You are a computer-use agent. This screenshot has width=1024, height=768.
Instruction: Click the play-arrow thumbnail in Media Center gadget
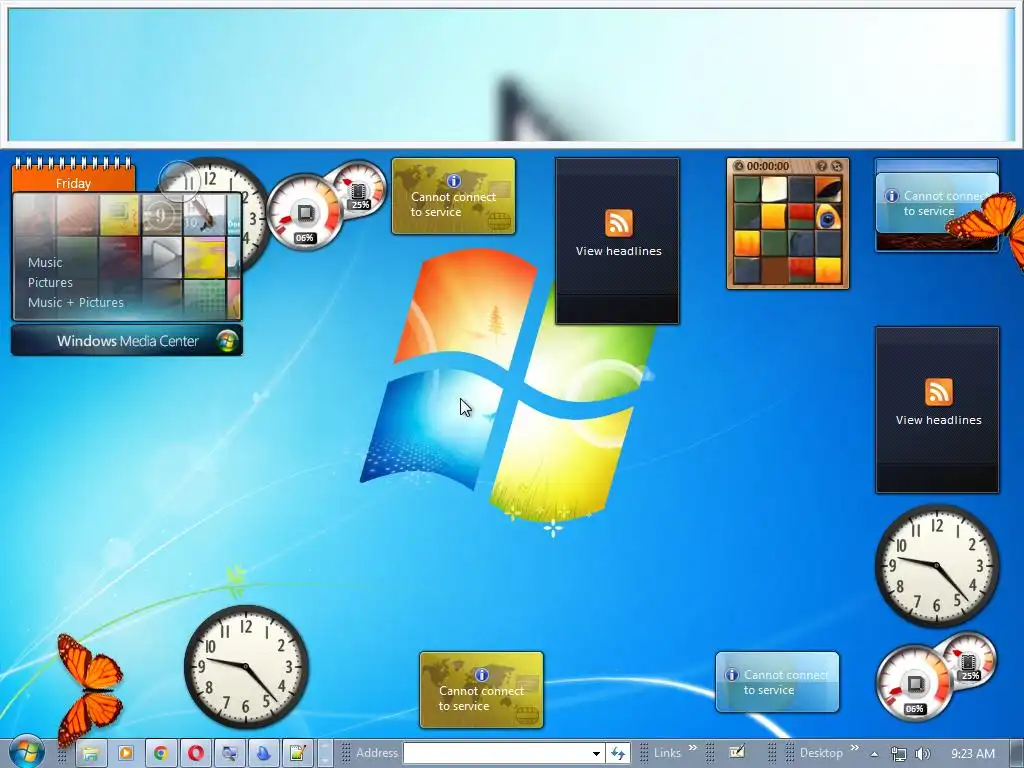[x=162, y=257]
